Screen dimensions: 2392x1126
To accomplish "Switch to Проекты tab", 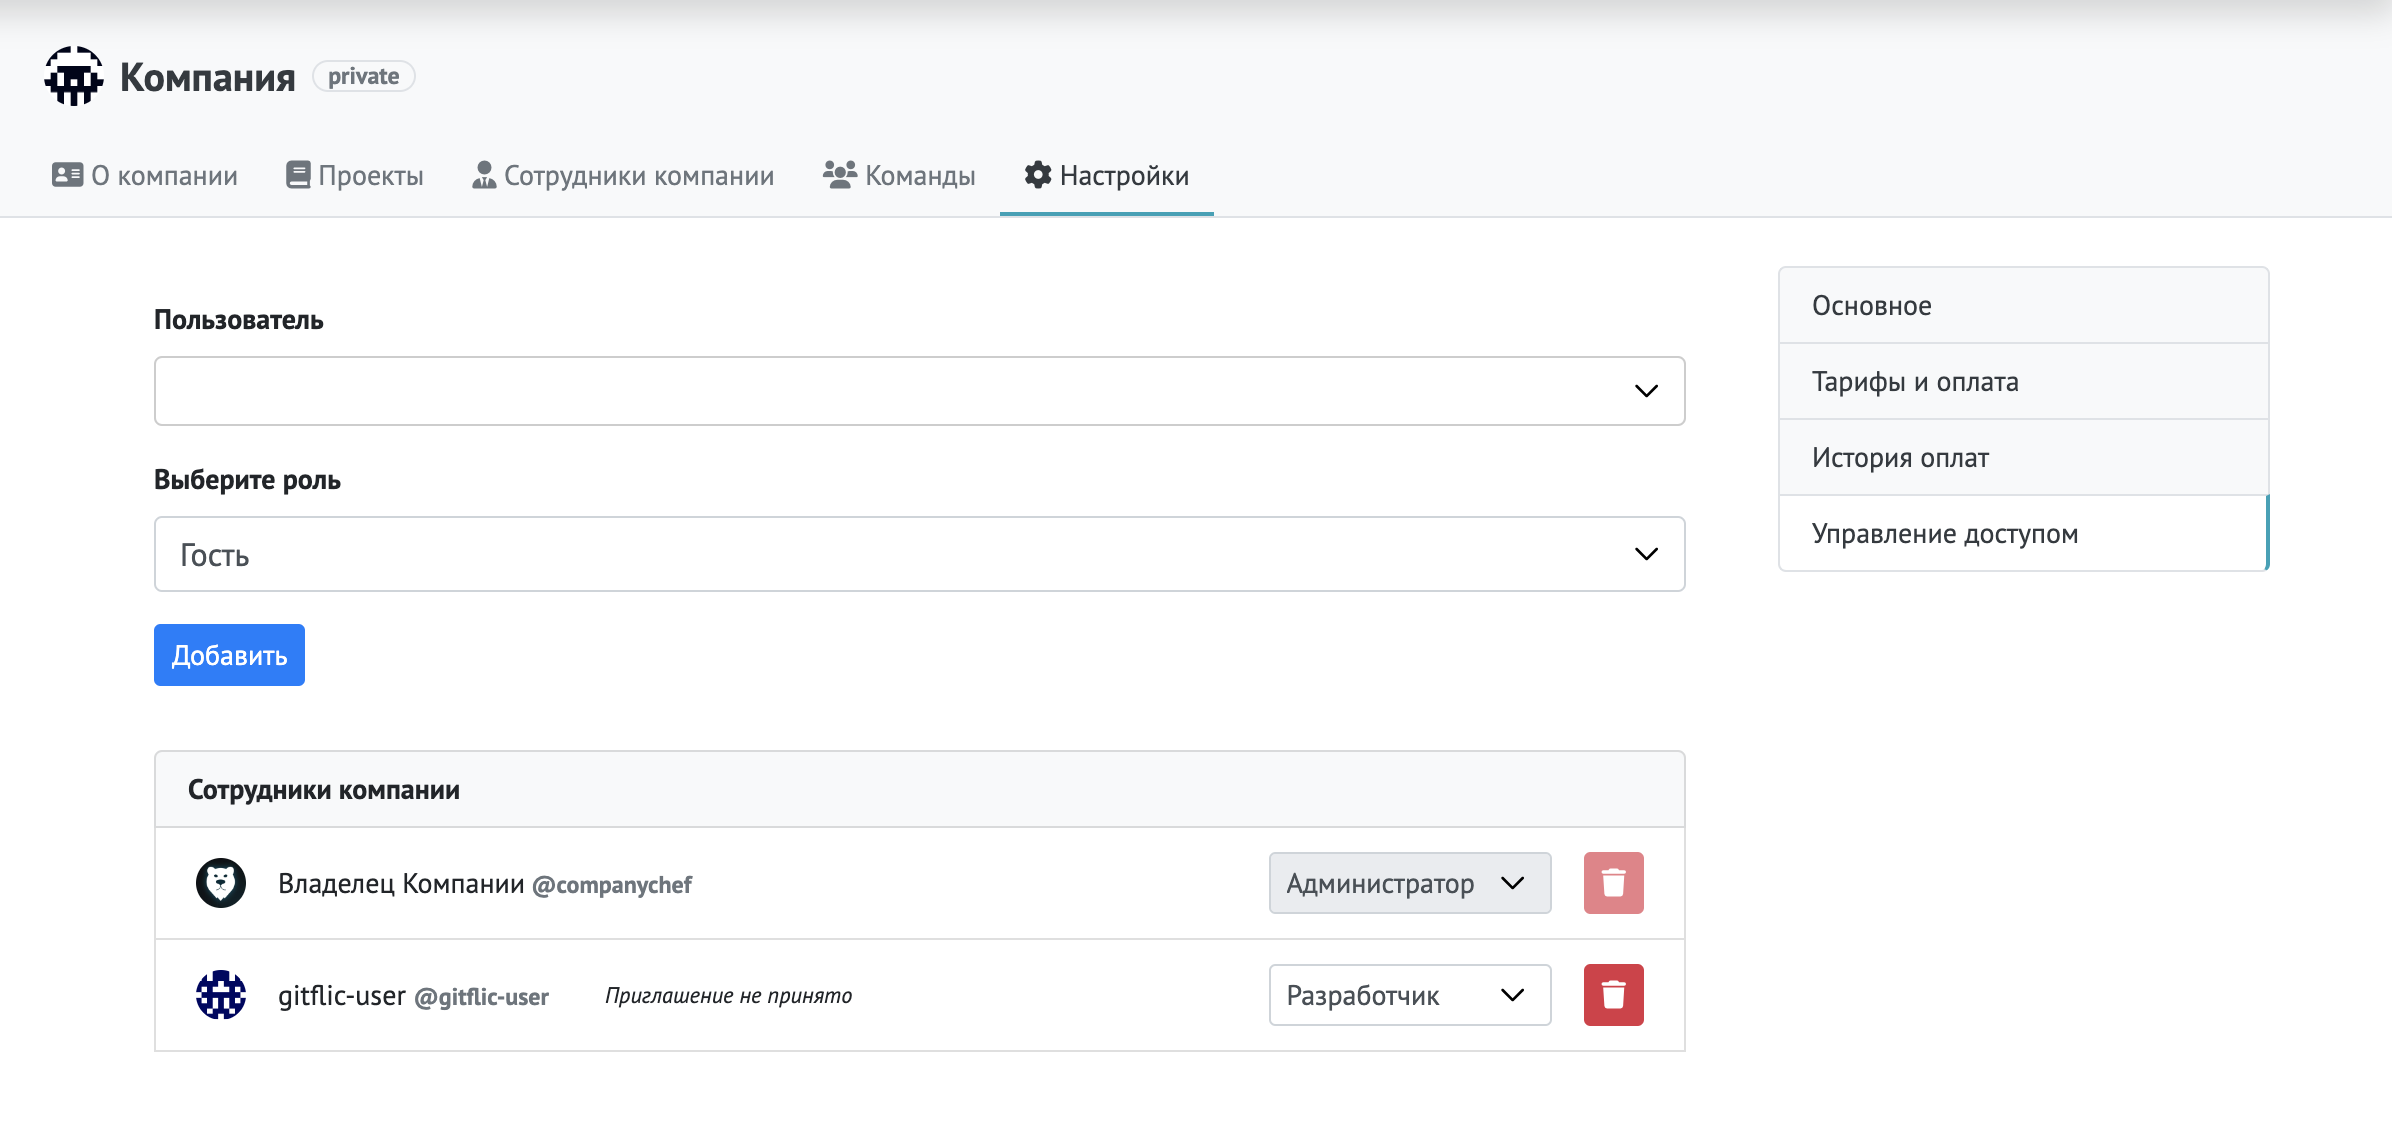I will pyautogui.click(x=355, y=175).
